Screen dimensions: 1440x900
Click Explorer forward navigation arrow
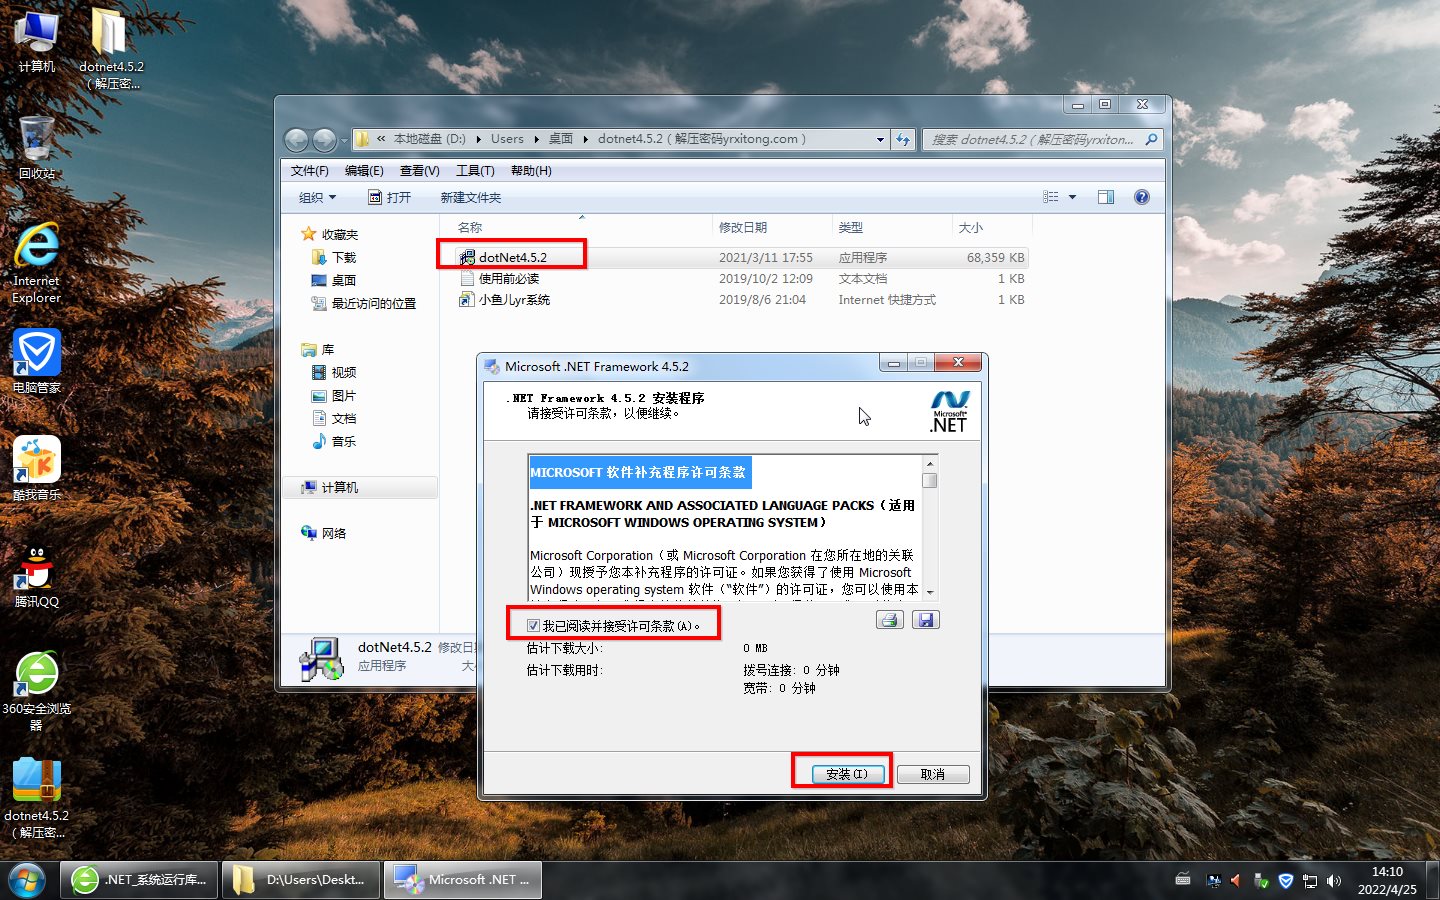pyautogui.click(x=325, y=140)
